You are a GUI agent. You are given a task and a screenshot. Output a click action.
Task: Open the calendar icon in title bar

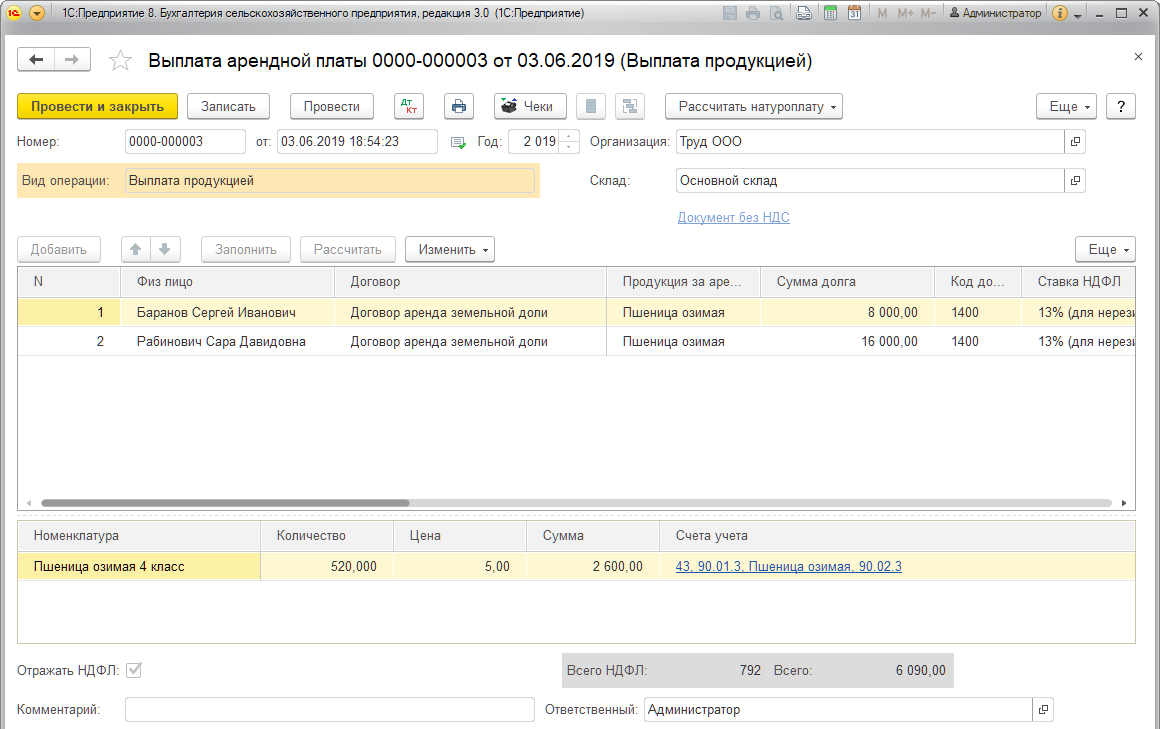(x=854, y=13)
